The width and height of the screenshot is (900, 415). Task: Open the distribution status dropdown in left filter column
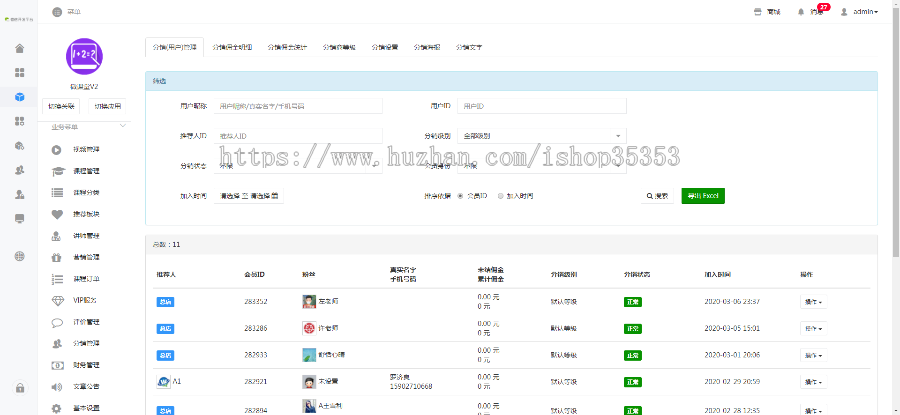(x=298, y=166)
